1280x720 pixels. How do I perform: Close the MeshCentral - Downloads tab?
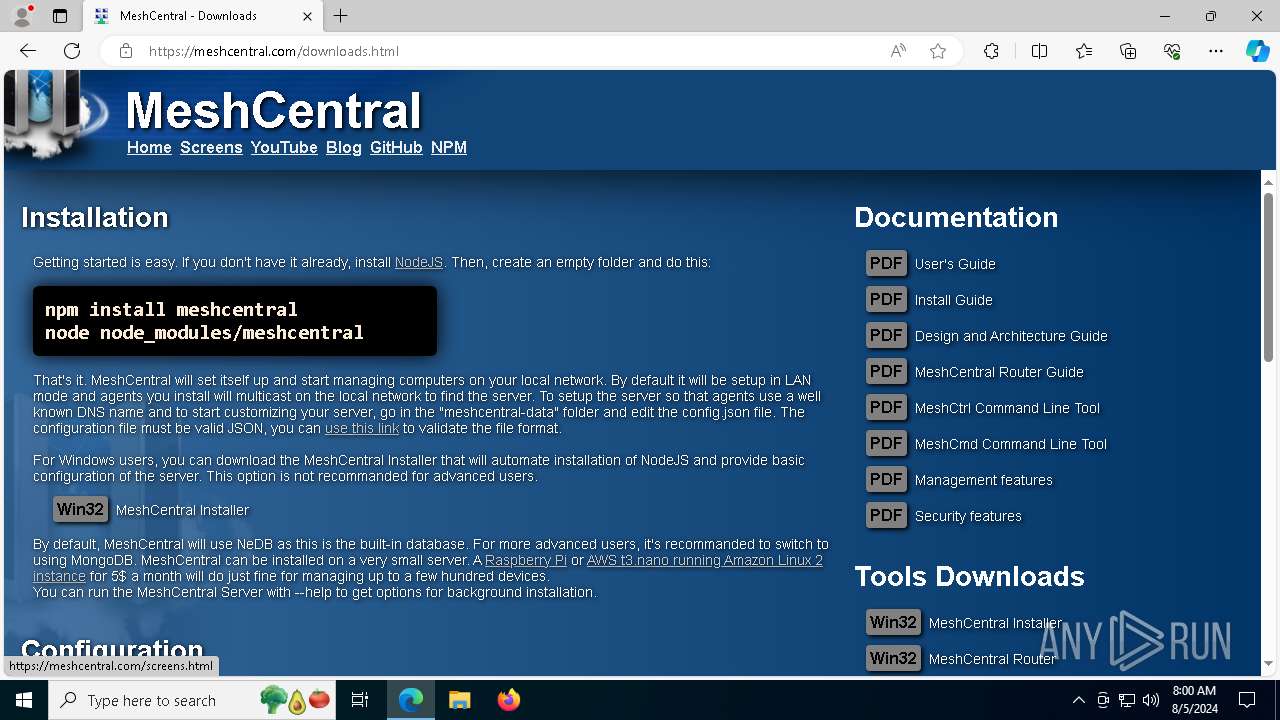(x=308, y=16)
